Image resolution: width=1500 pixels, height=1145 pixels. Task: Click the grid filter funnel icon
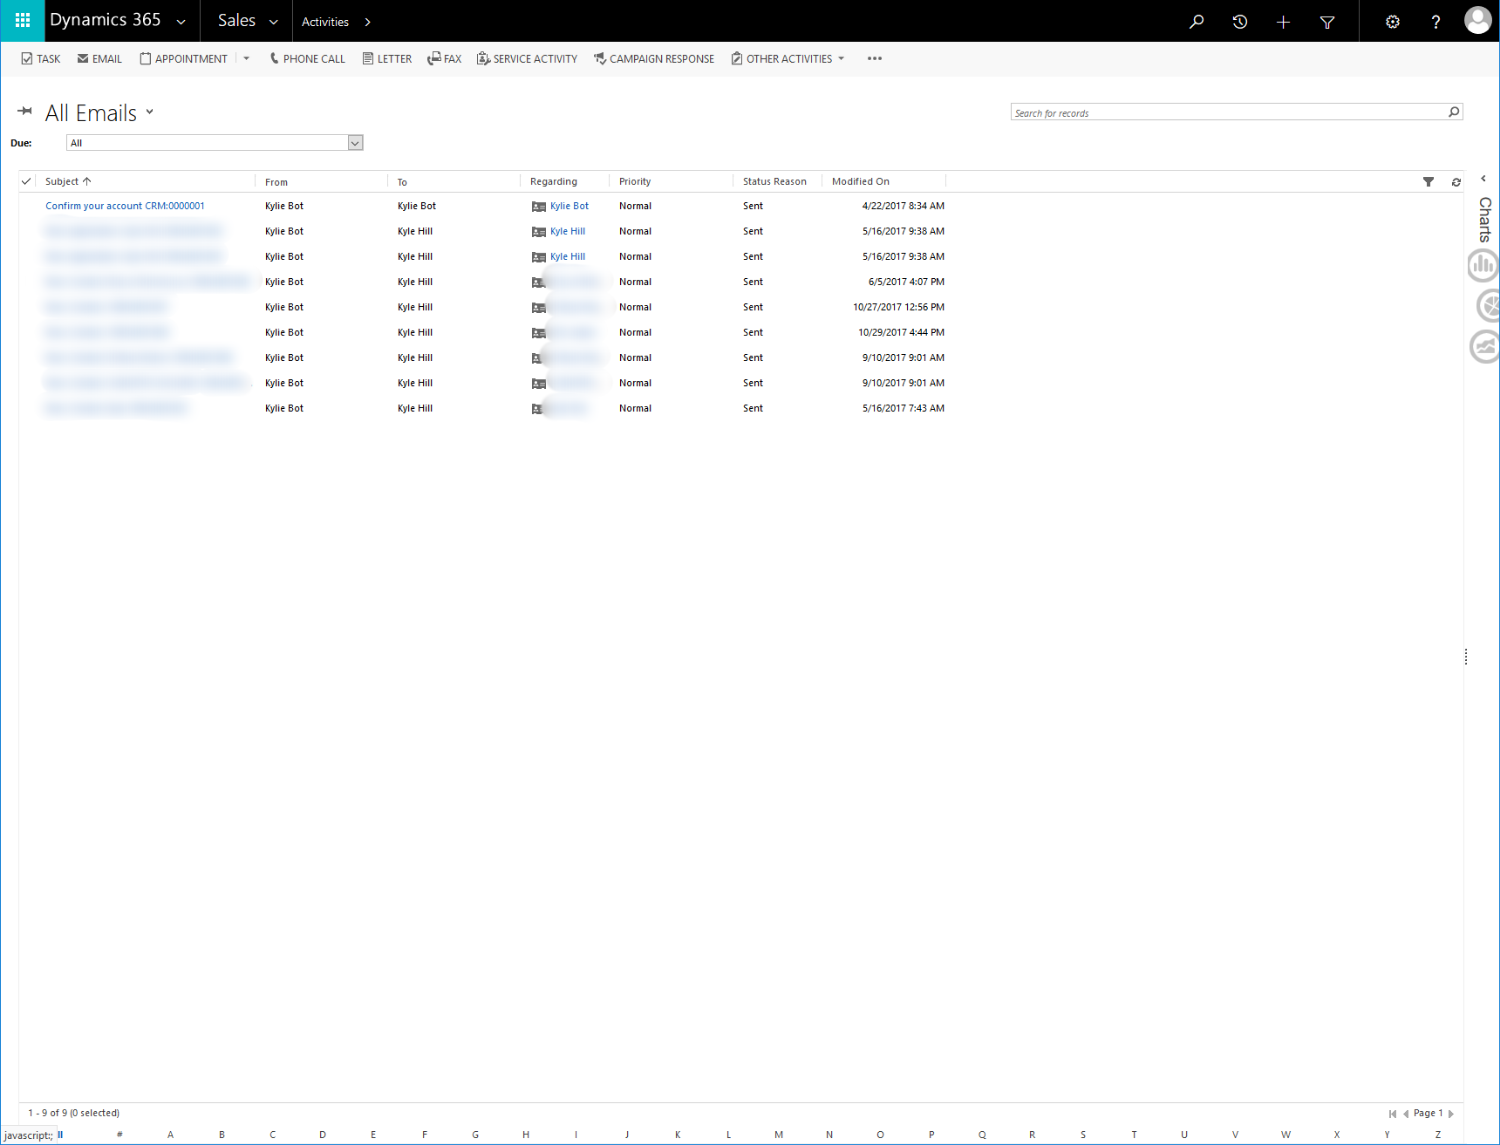(1428, 182)
